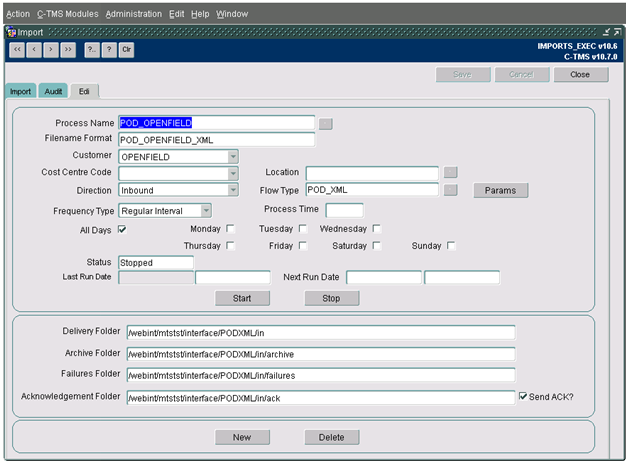Open the Administration menu
Screen dimensions: 626x463
(x=134, y=14)
